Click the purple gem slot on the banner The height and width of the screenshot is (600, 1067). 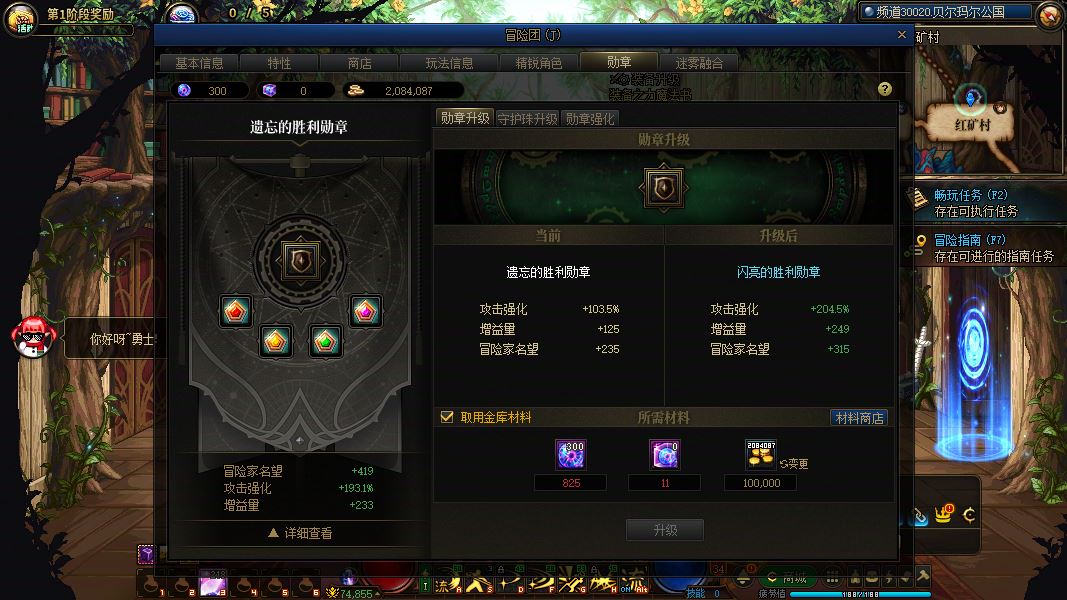365,311
